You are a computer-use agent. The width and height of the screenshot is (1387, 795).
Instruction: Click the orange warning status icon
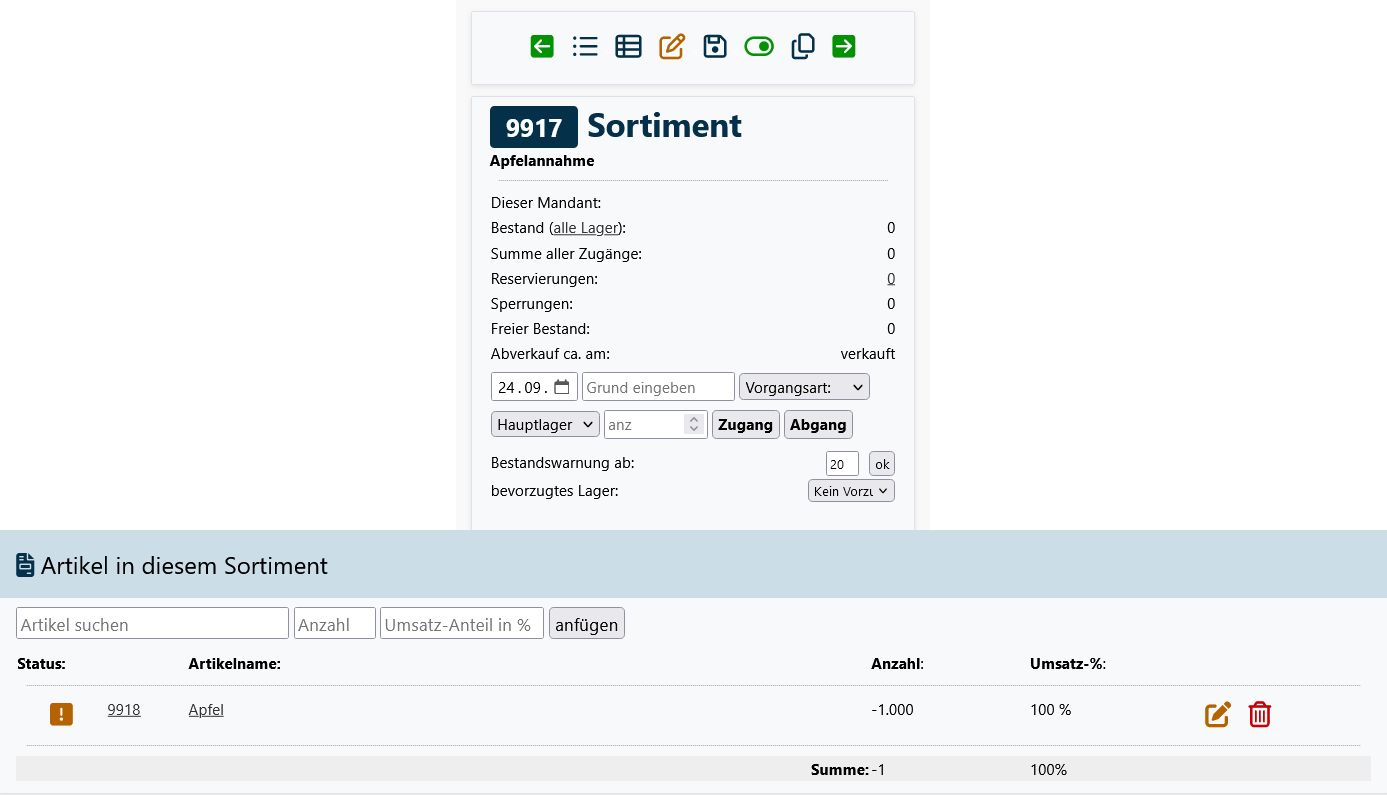coord(62,714)
